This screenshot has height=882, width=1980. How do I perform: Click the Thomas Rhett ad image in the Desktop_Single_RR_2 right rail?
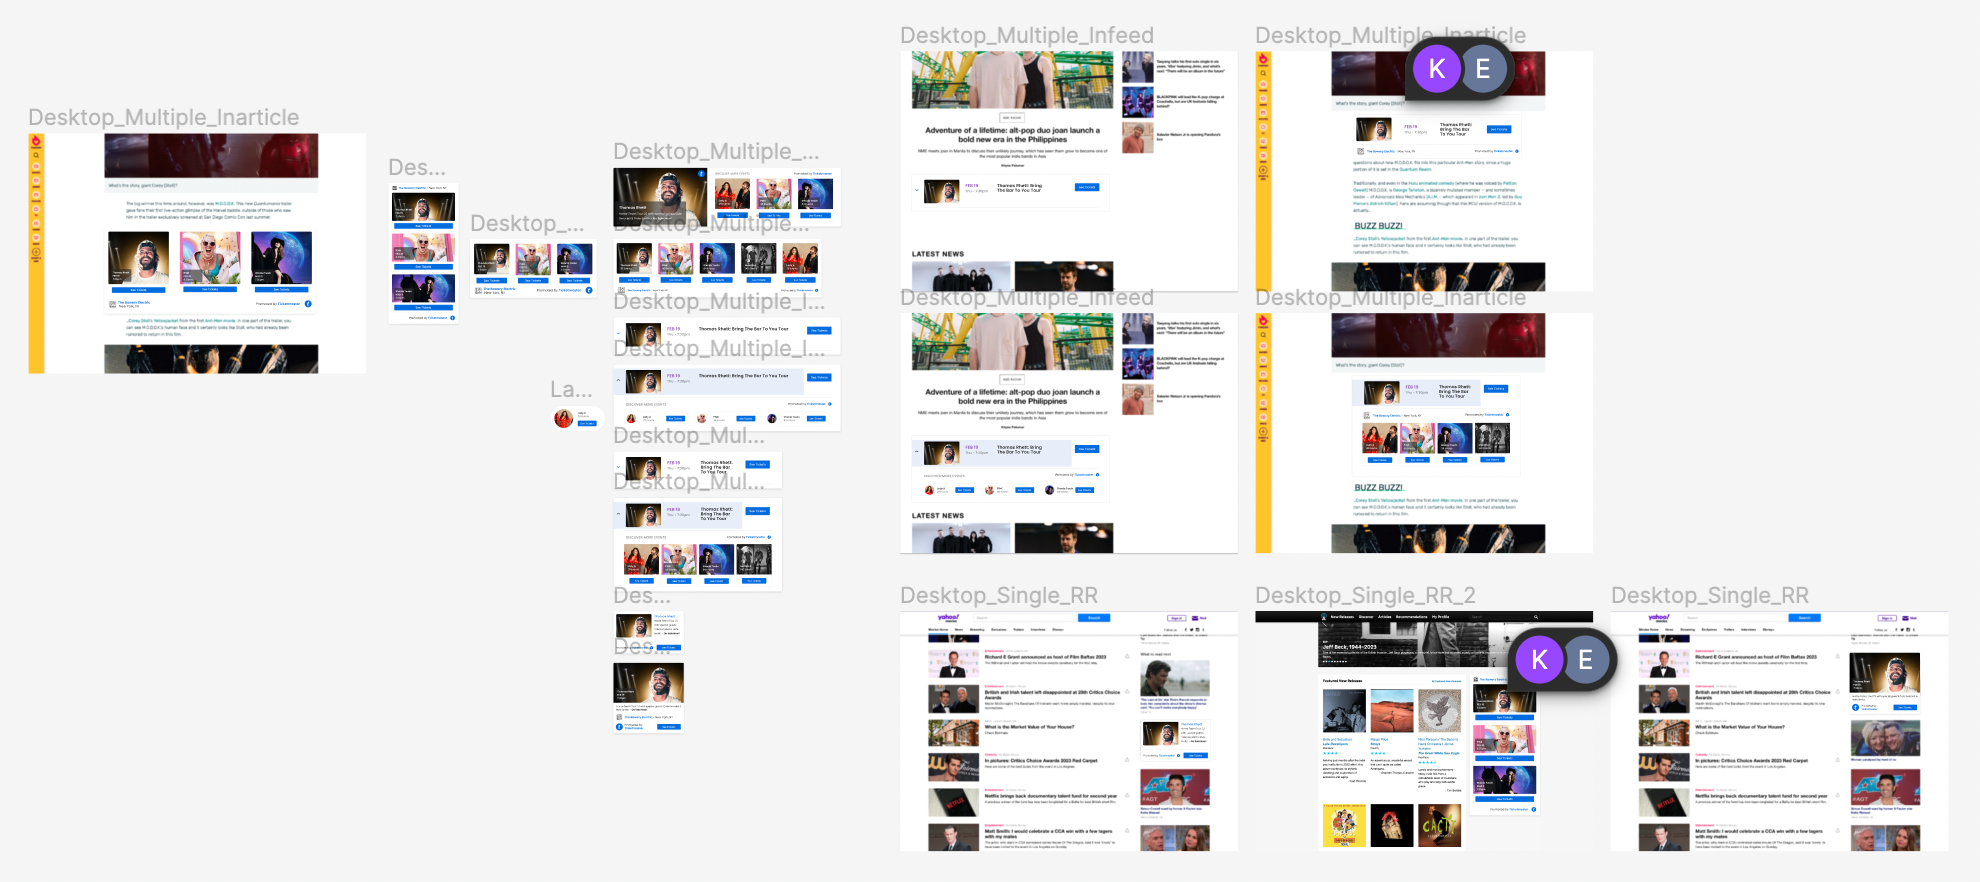point(1503,700)
